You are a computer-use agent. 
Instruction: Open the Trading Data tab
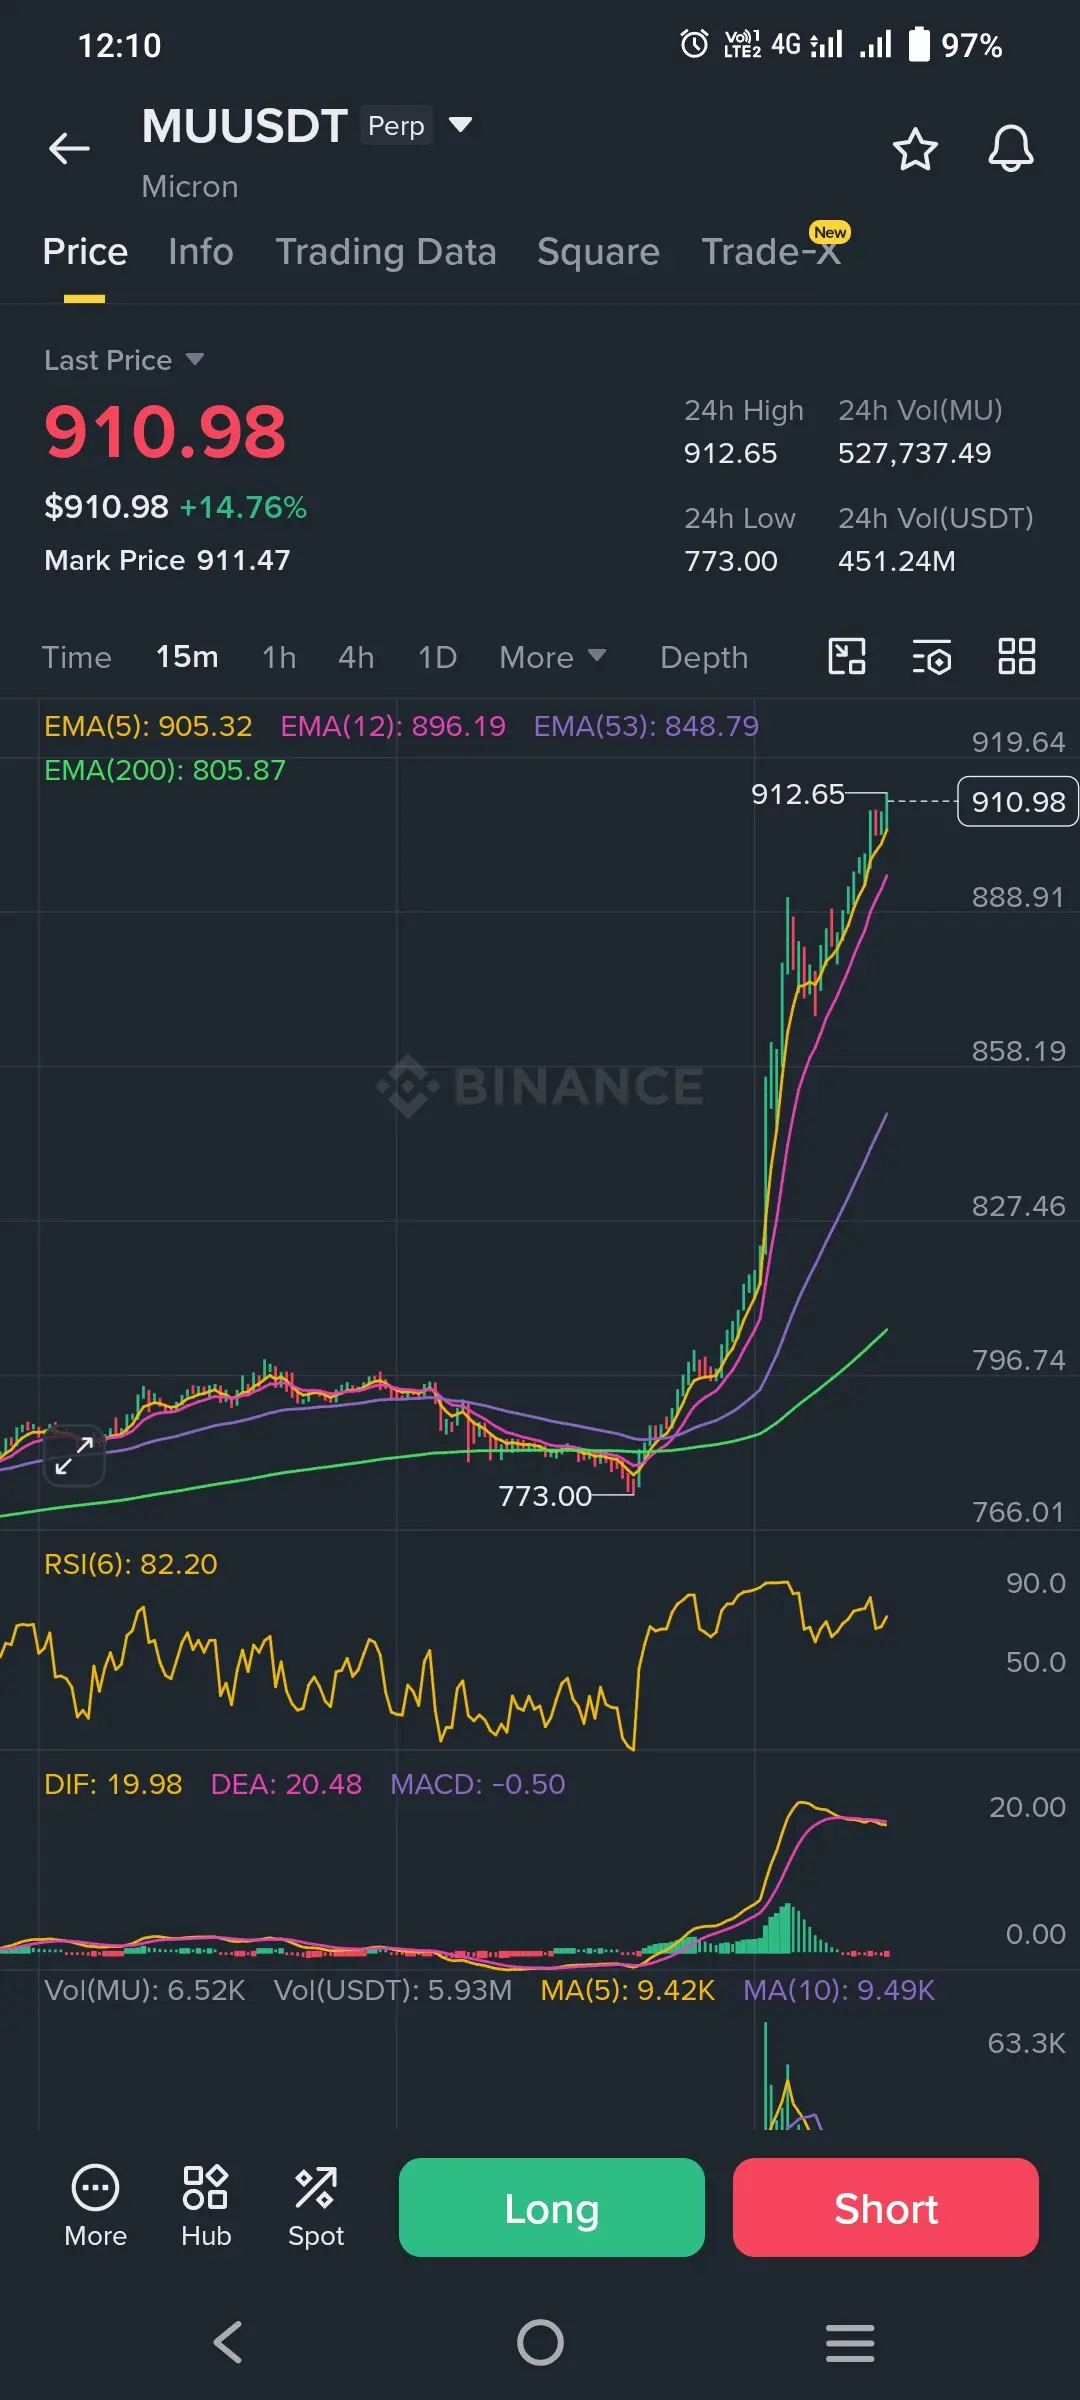point(386,252)
